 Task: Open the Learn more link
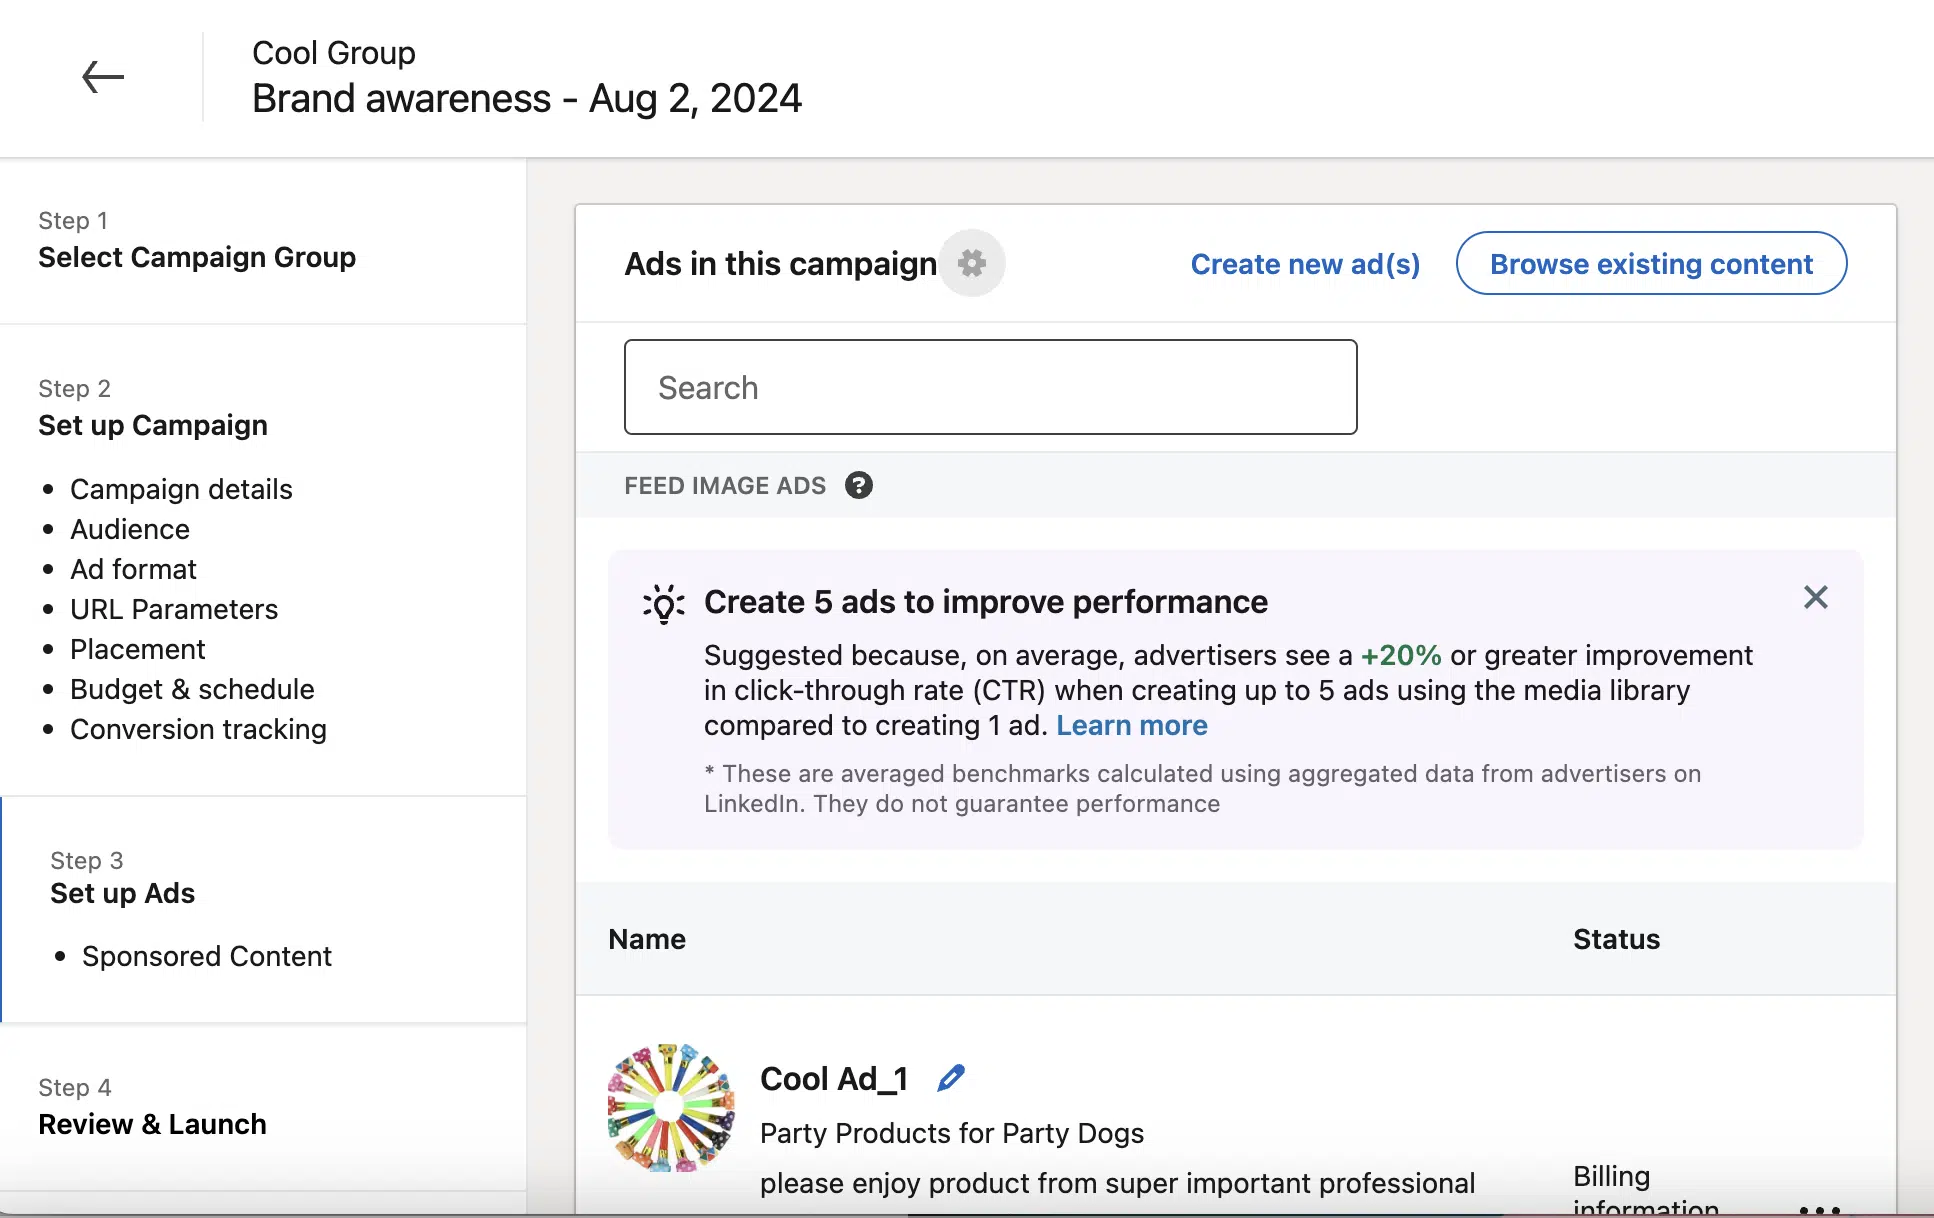point(1131,725)
